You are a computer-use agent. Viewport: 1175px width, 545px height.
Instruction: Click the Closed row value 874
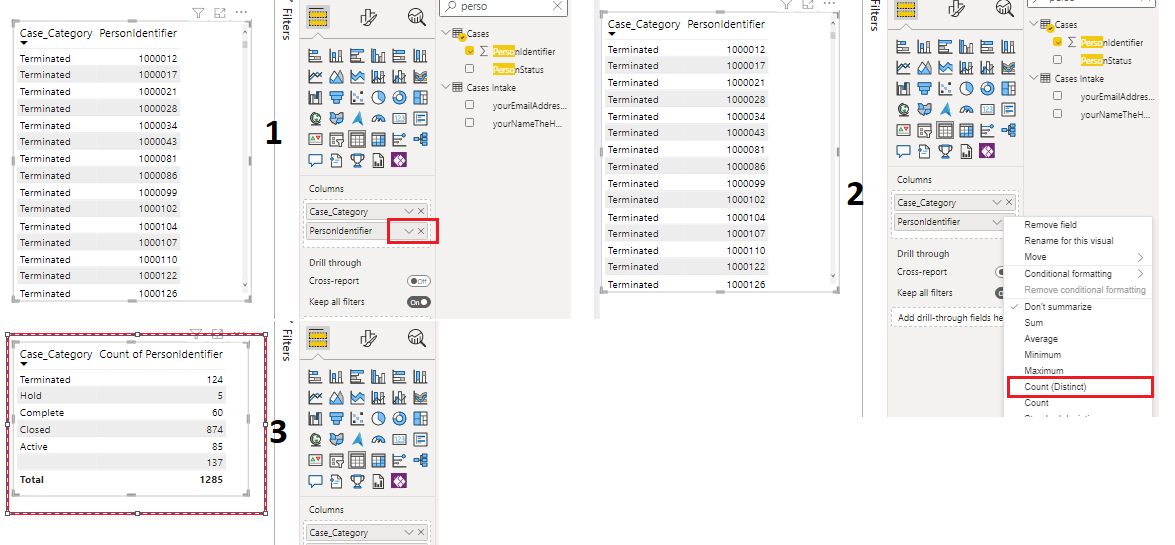tap(214, 430)
